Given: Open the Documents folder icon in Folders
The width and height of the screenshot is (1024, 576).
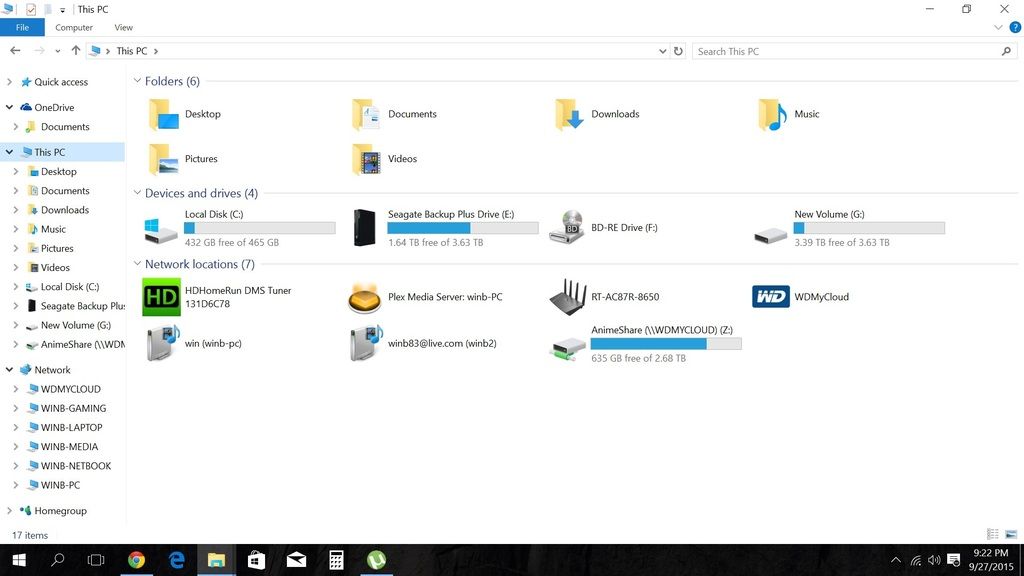Looking at the screenshot, I should coord(366,114).
